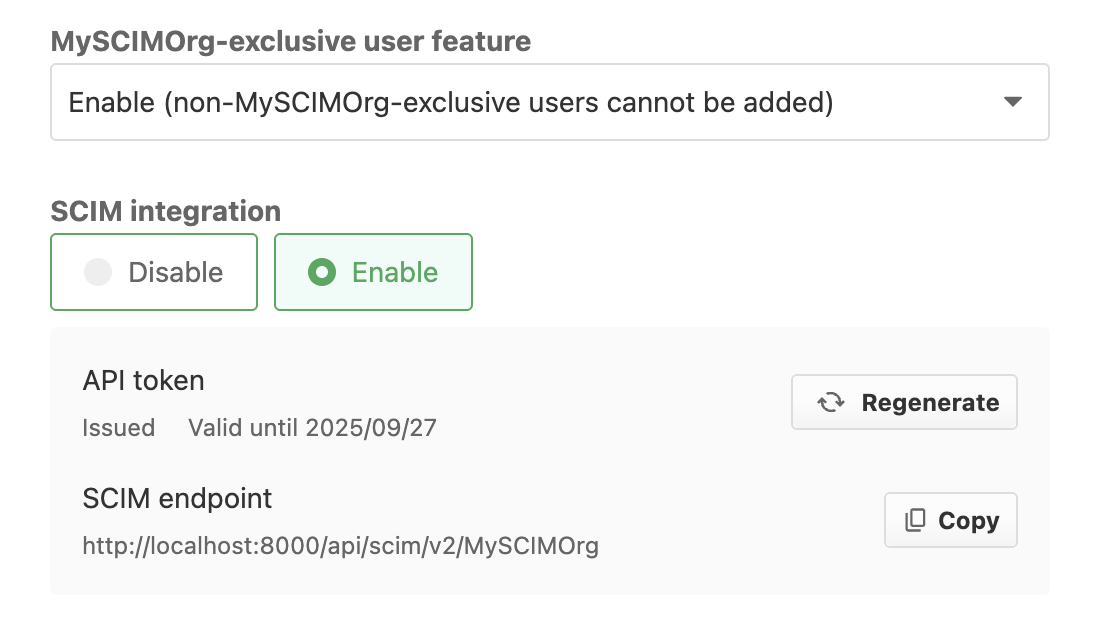Click the green filled radio indicator for Enable
The height and width of the screenshot is (620, 1118).
click(x=320, y=271)
